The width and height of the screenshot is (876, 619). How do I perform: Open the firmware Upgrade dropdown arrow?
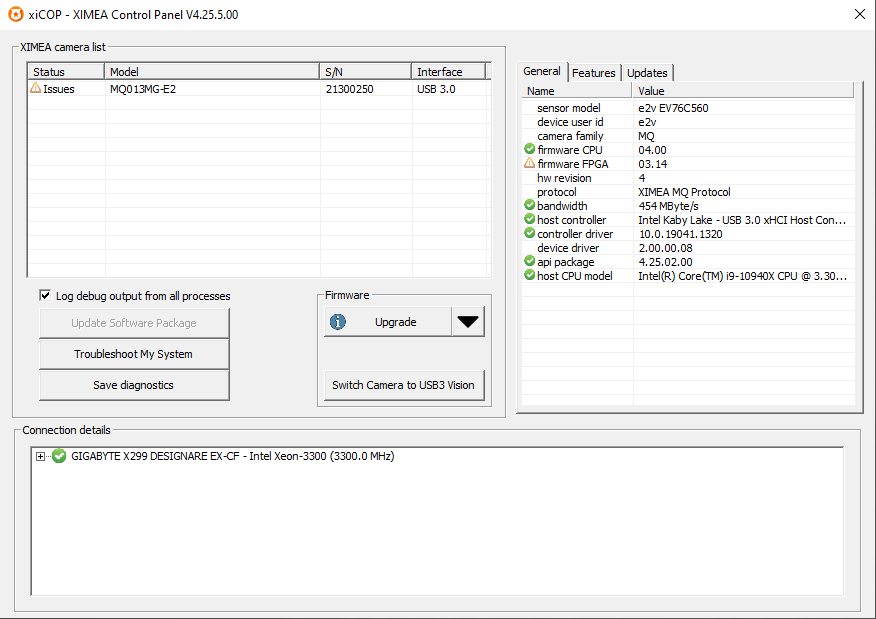468,322
